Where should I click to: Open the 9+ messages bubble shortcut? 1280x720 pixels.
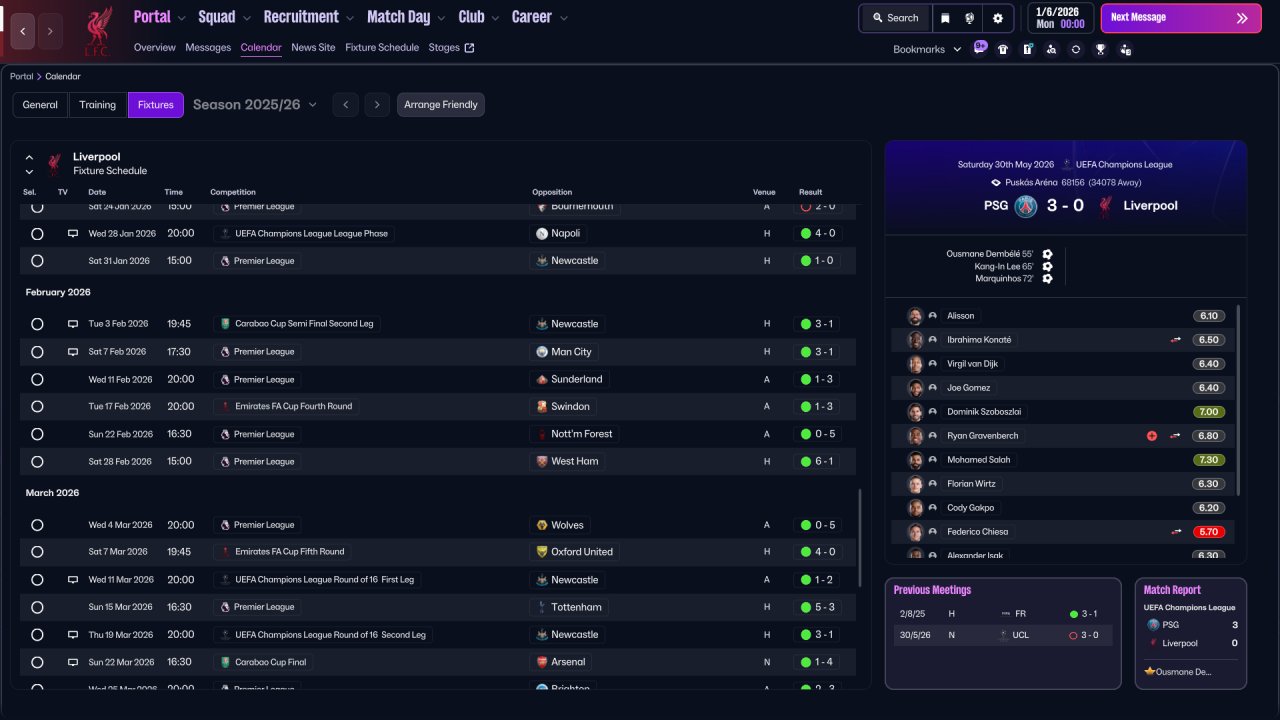pos(980,48)
